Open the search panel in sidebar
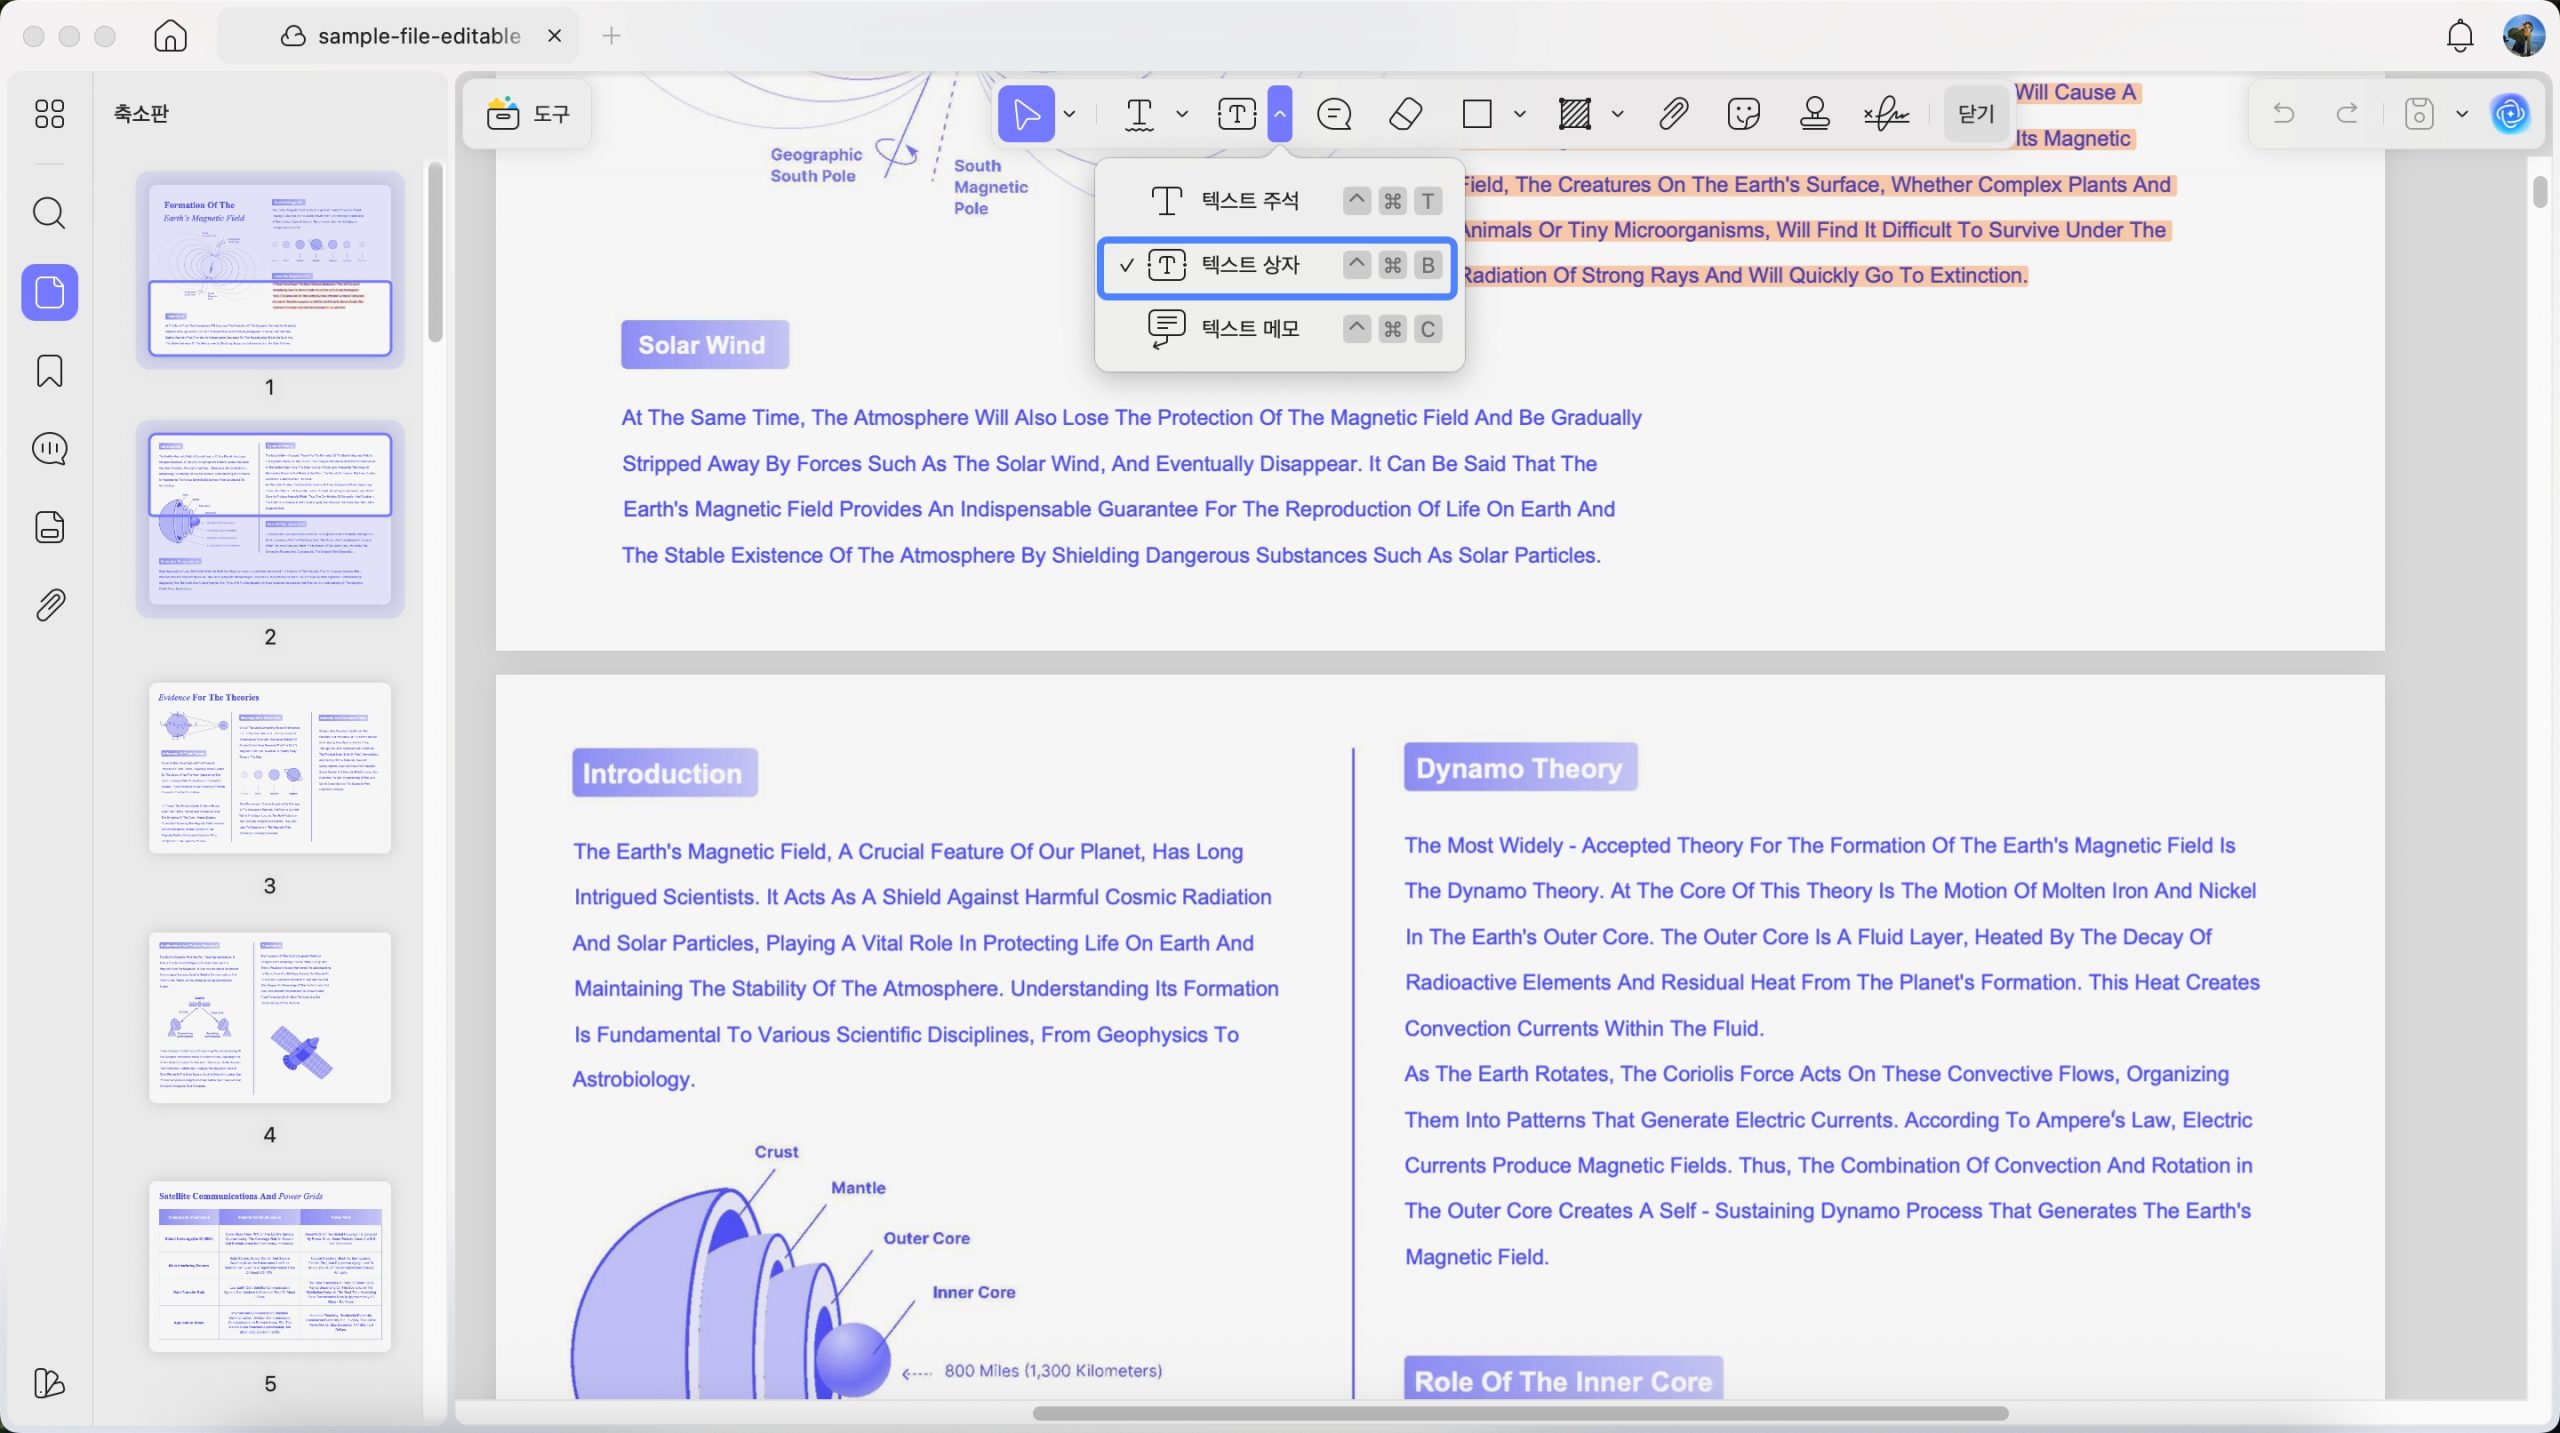The width and height of the screenshot is (2560, 1433). 49,213
